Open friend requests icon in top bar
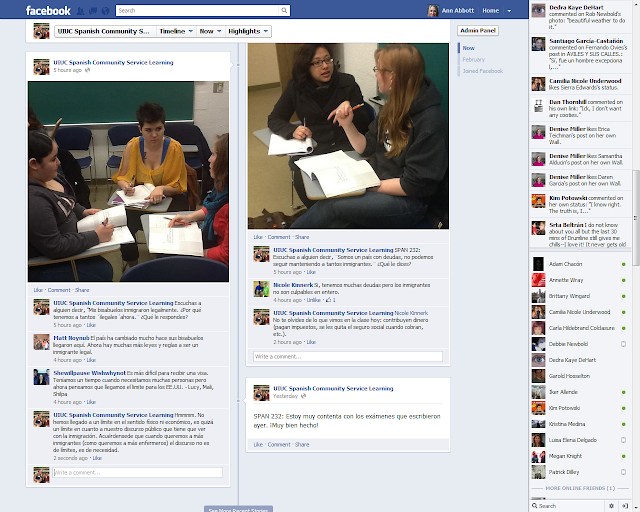This screenshot has width=640, height=512. click(x=80, y=11)
